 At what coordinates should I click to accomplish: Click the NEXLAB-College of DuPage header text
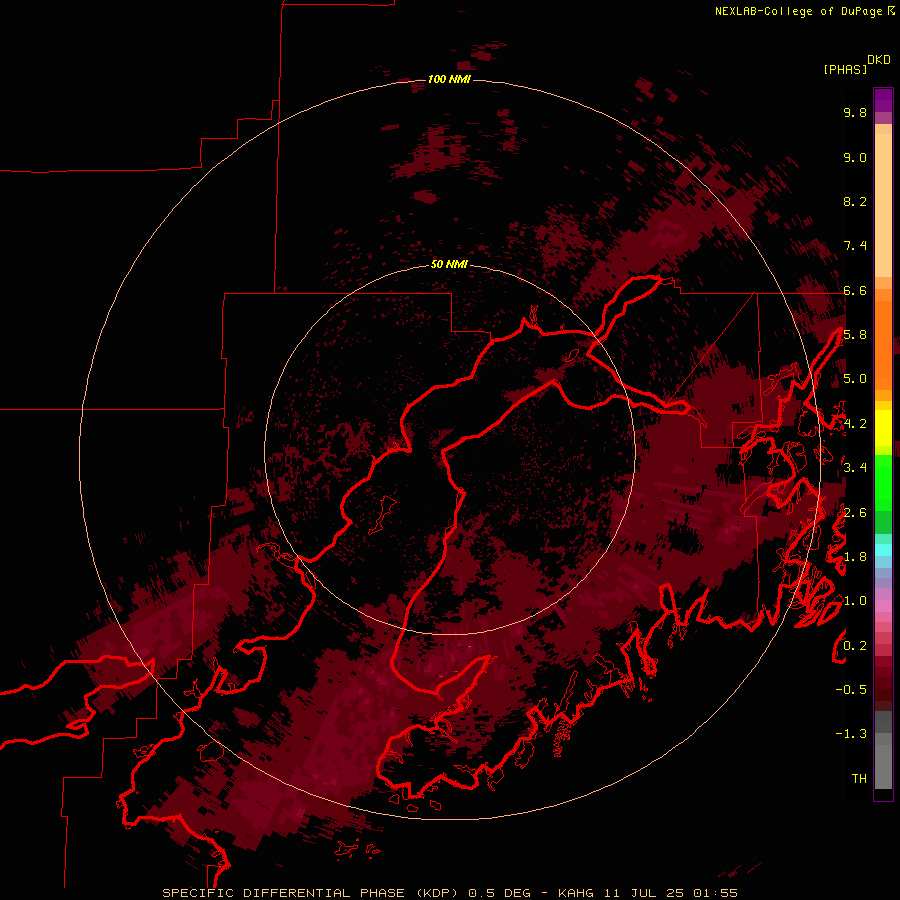point(798,11)
